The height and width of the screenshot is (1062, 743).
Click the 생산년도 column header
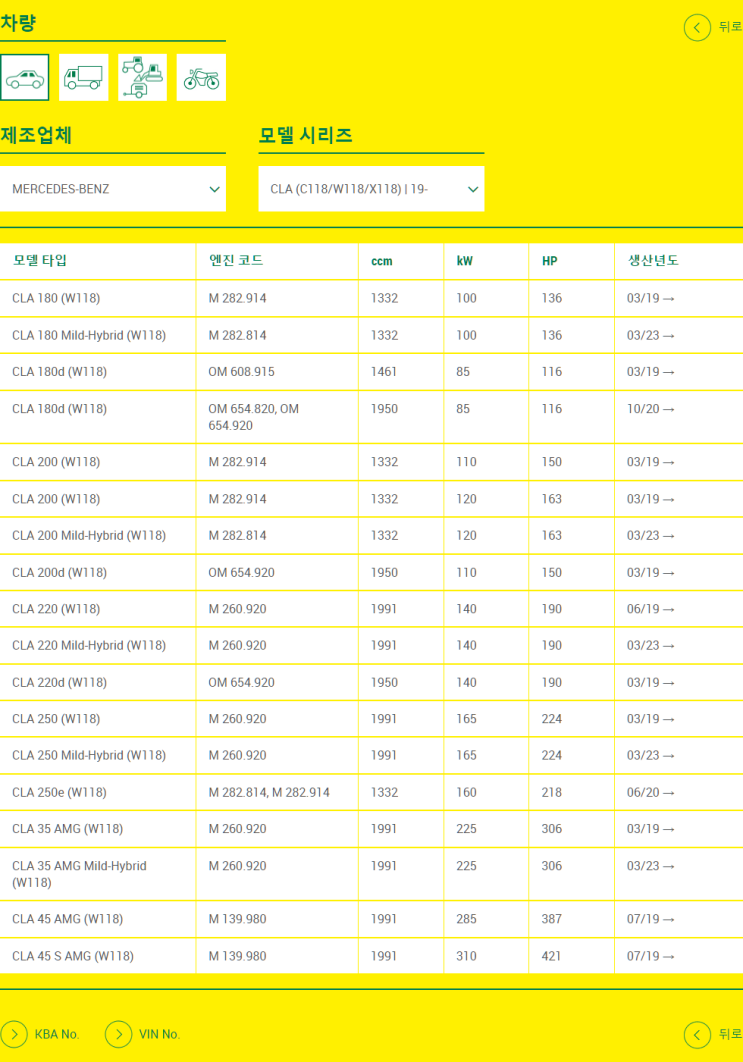coord(653,261)
